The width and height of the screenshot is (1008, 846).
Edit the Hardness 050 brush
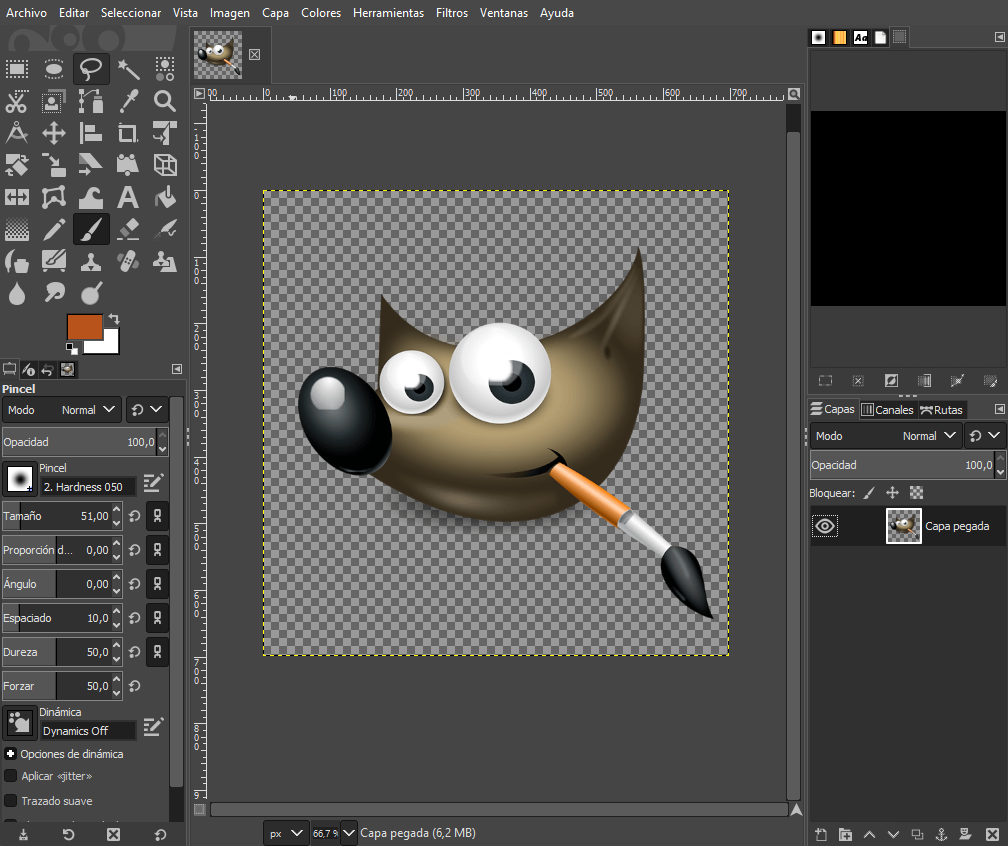153,482
